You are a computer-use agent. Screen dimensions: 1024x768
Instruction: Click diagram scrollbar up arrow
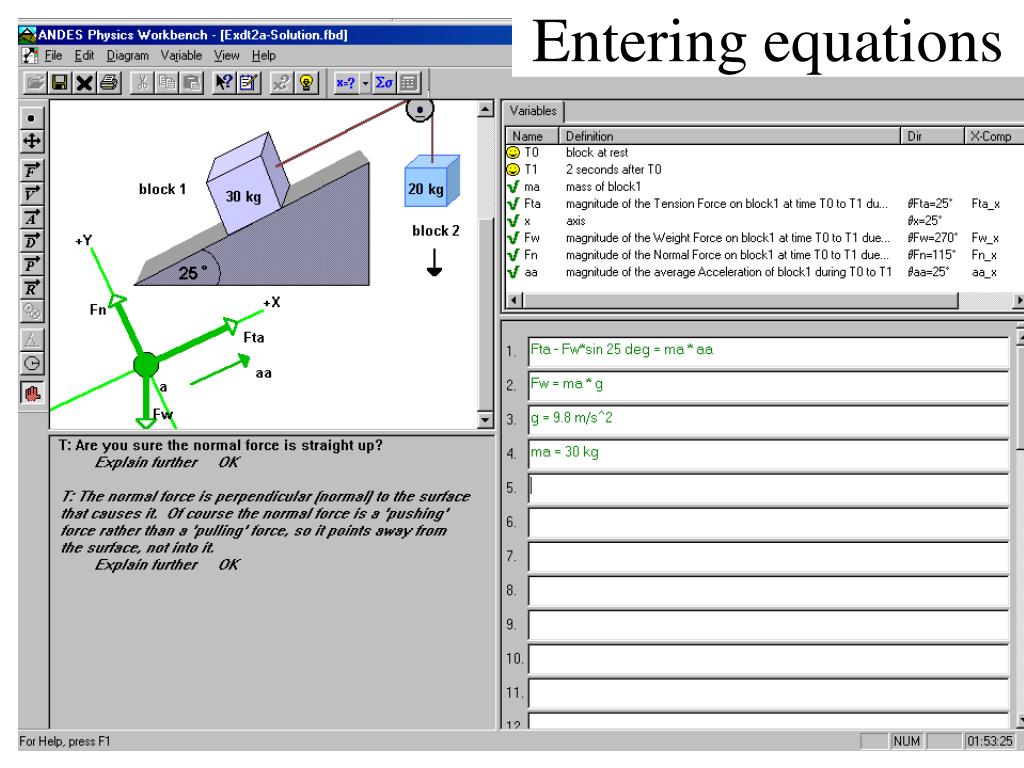point(485,108)
